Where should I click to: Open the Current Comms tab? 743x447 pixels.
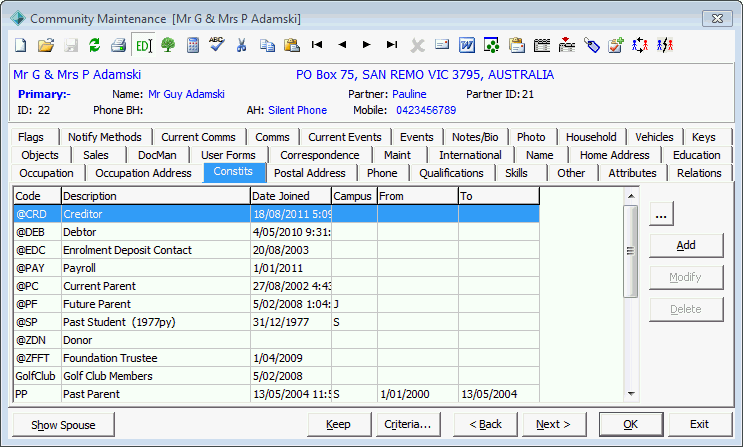click(198, 137)
